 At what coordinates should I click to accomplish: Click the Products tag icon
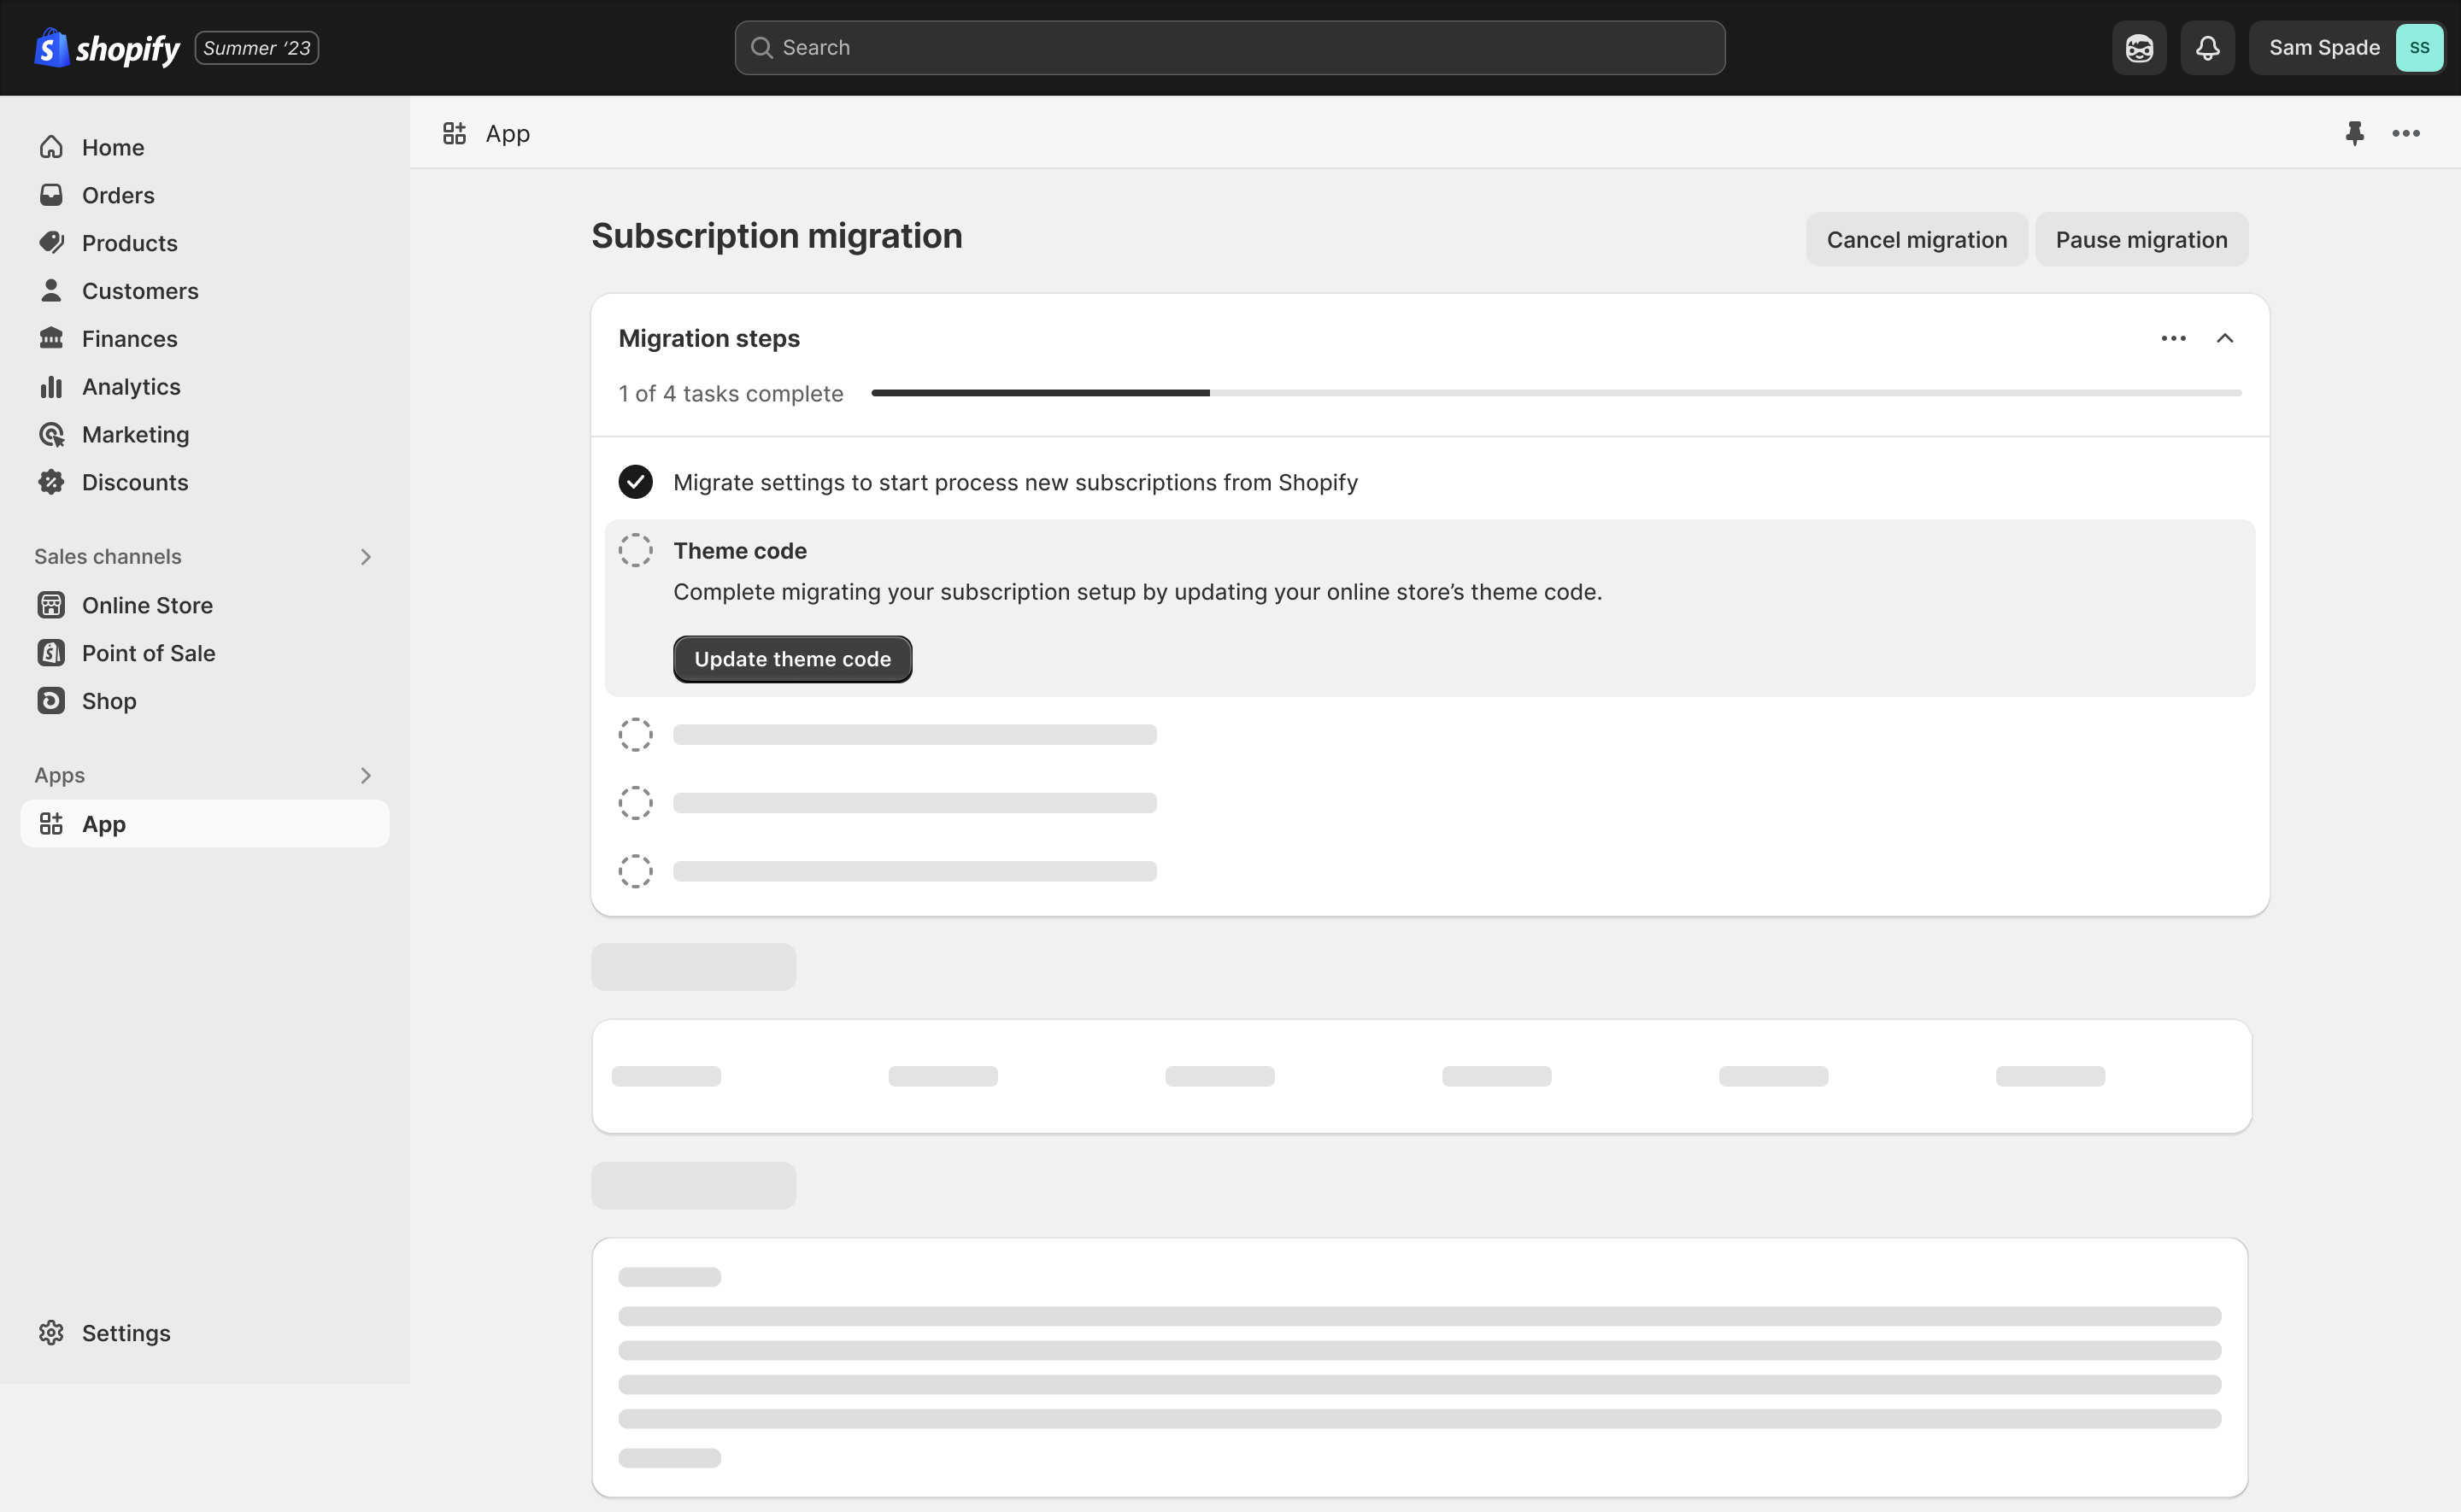coord(52,243)
